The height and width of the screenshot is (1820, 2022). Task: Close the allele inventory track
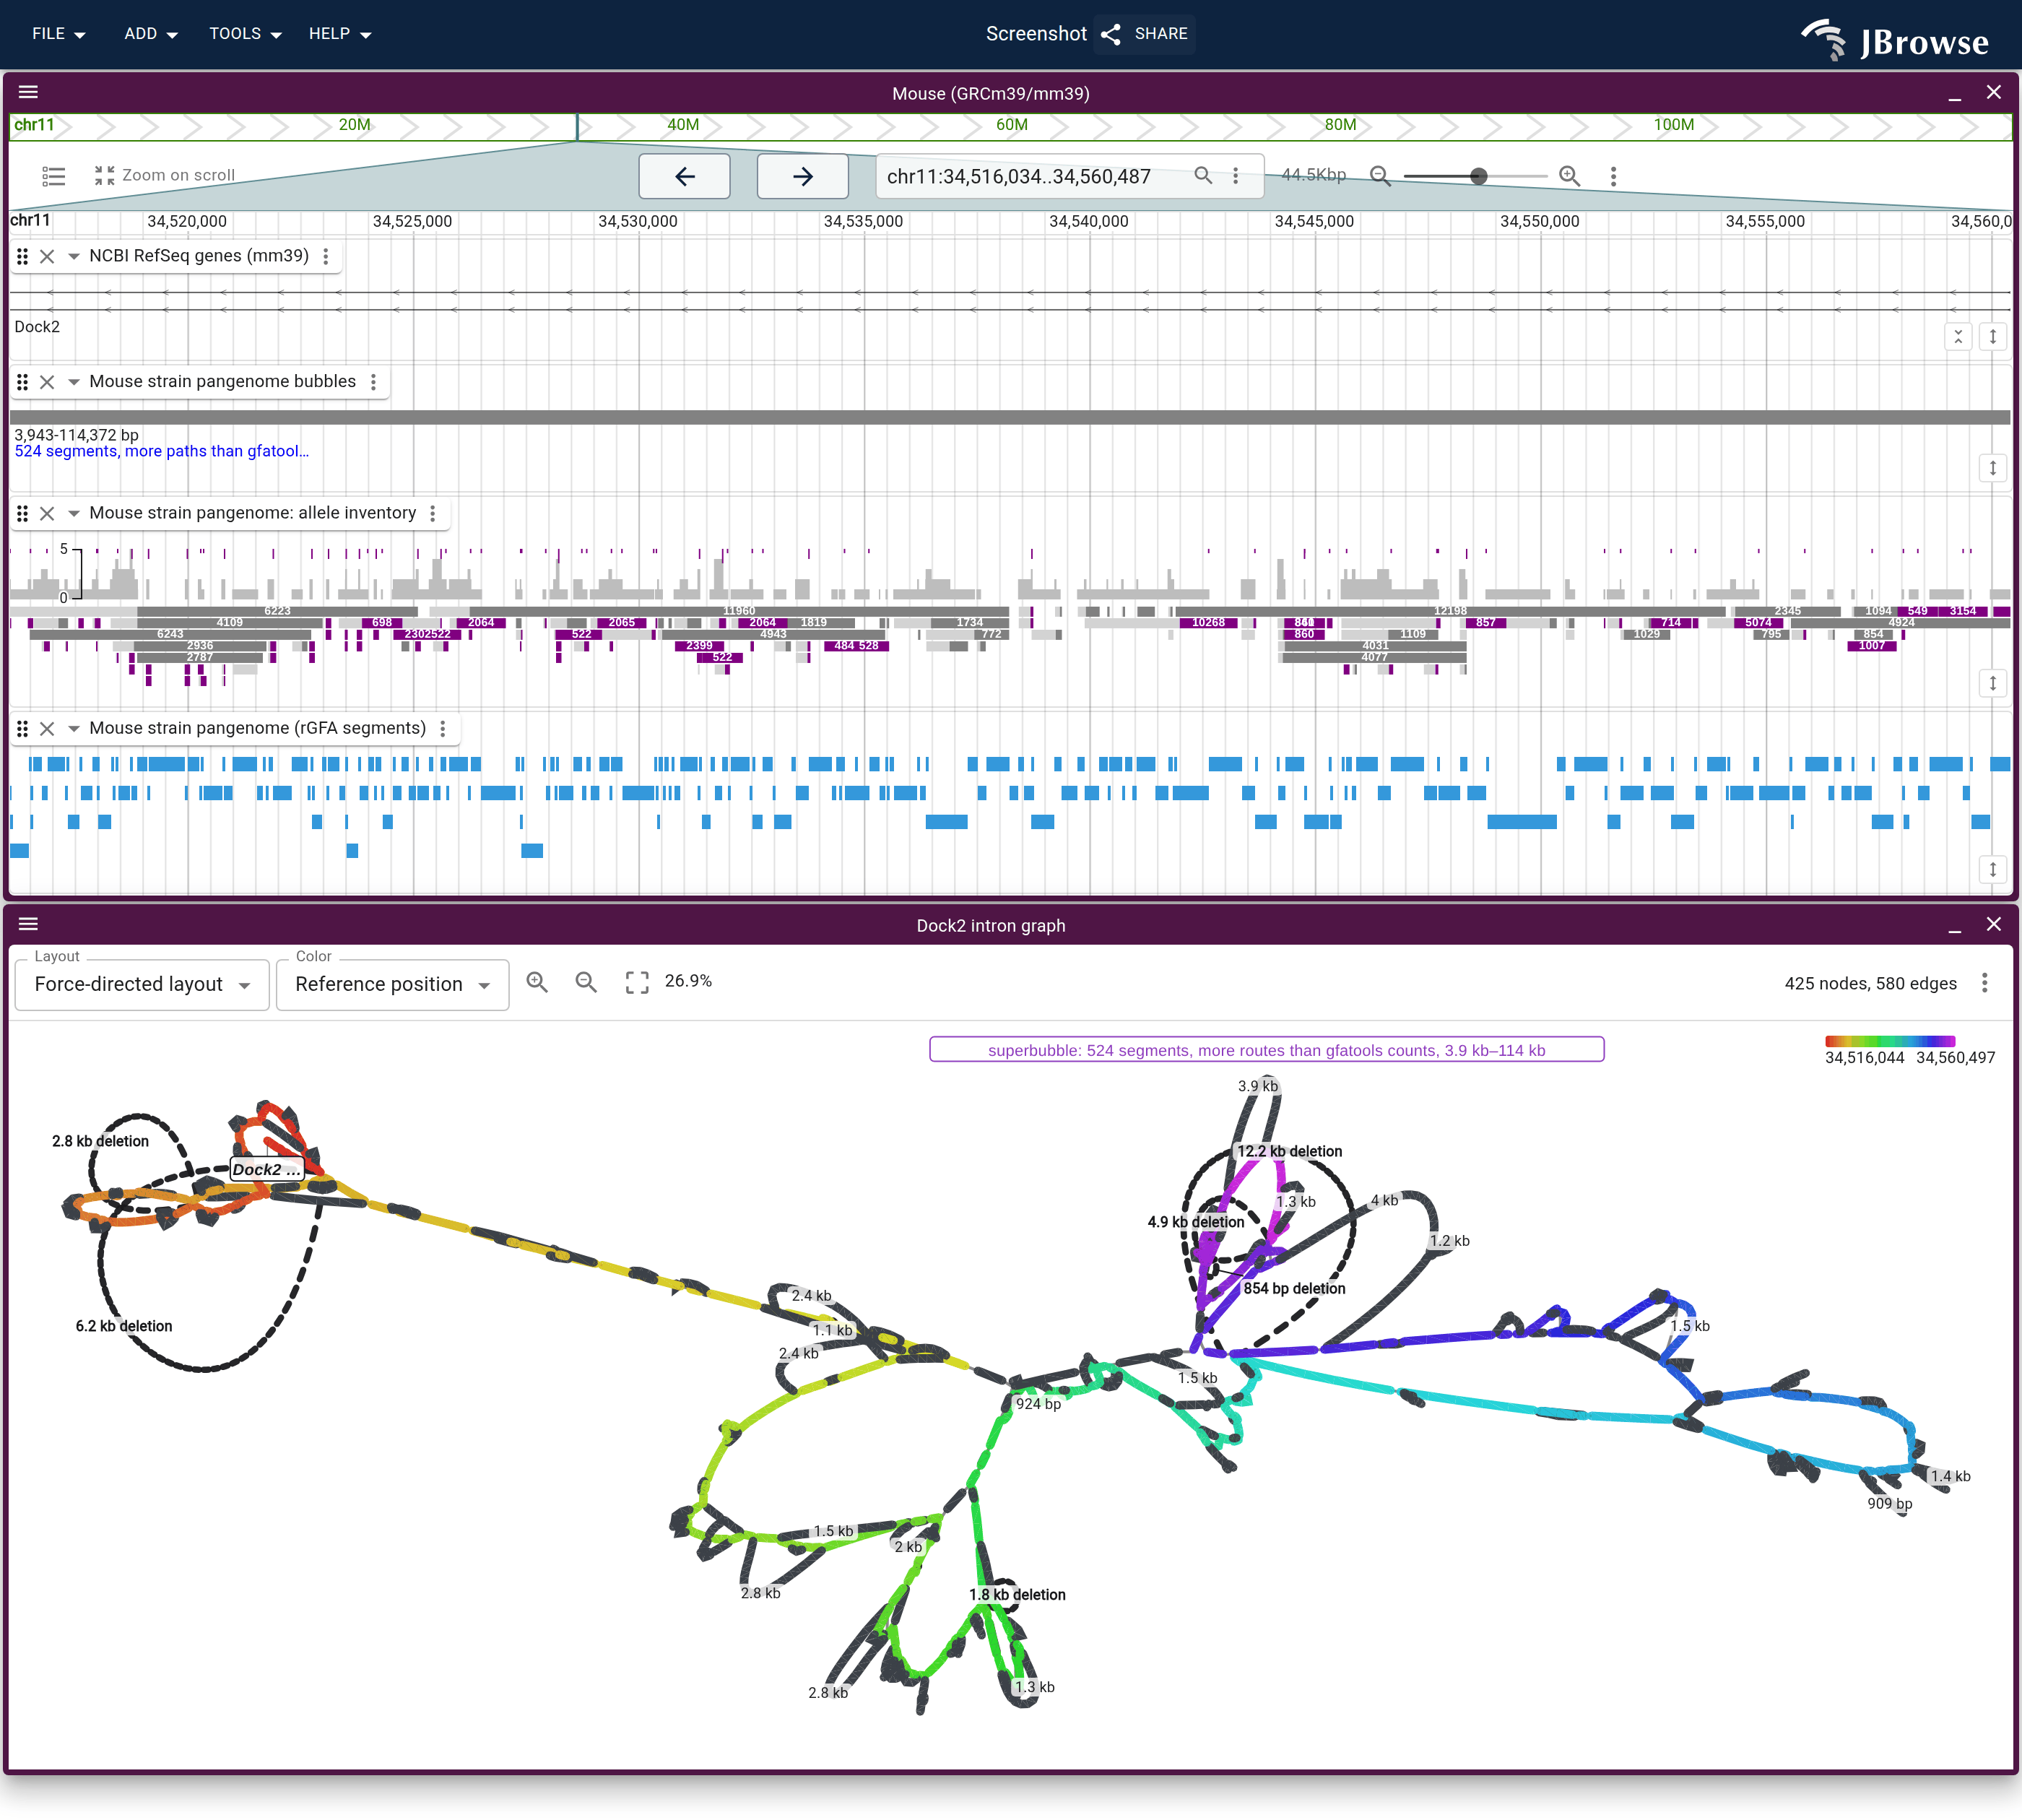[x=47, y=513]
